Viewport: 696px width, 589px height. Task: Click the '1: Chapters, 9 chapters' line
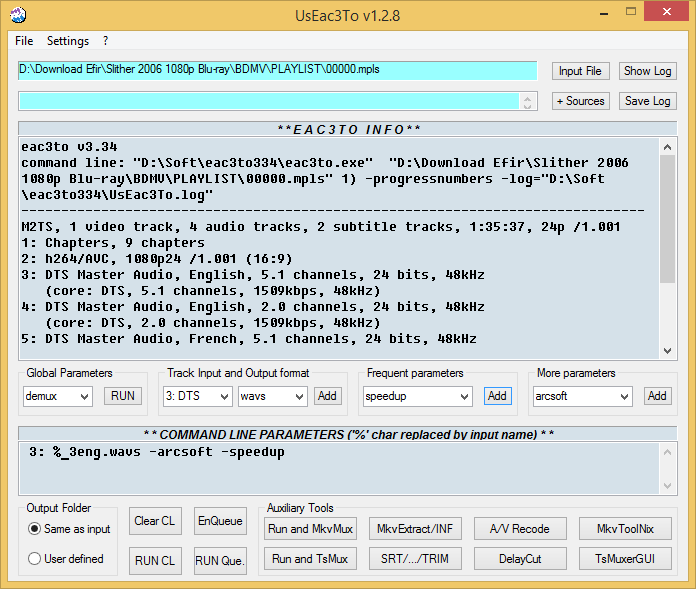(113, 243)
